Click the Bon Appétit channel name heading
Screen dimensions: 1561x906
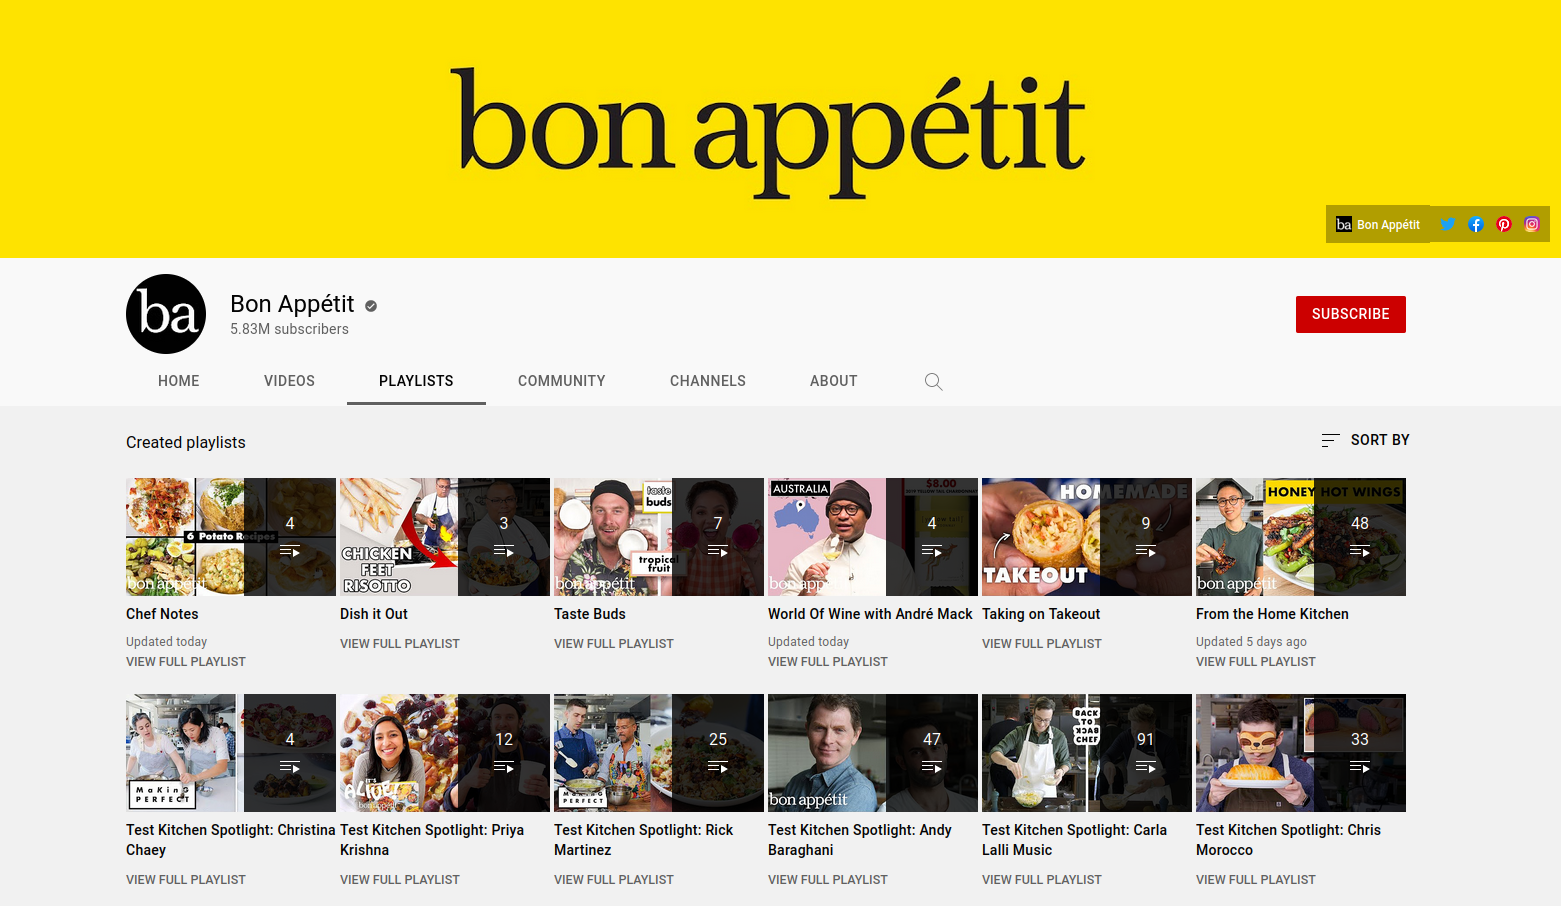pos(292,304)
